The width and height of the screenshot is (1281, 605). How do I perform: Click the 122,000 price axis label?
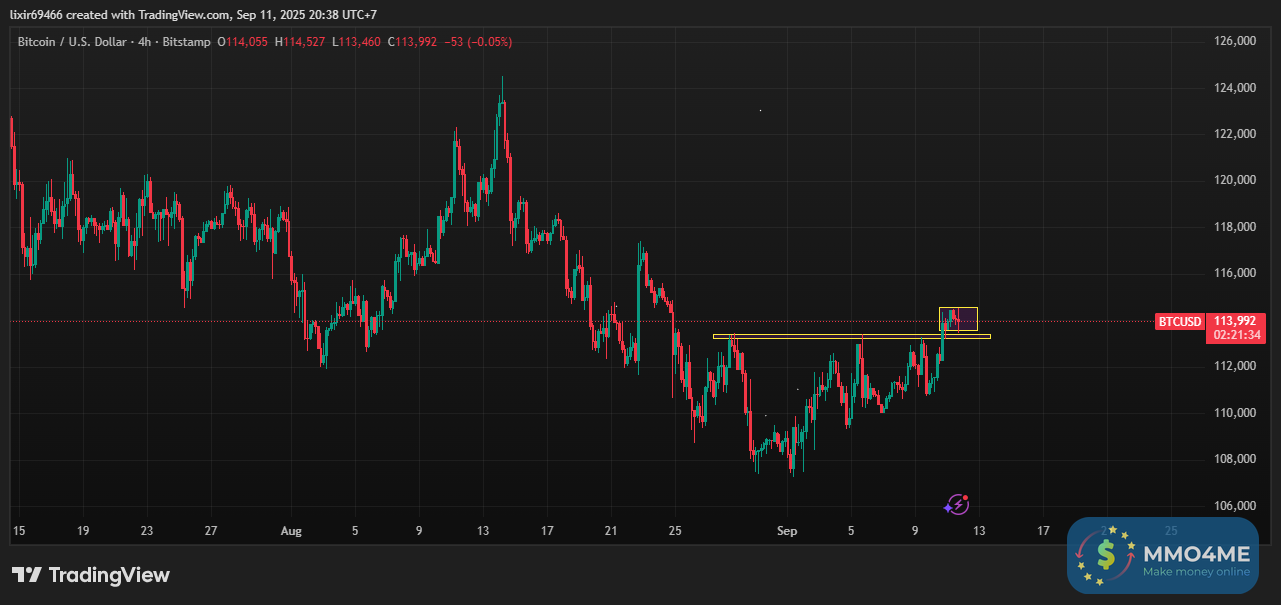pyautogui.click(x=1235, y=134)
